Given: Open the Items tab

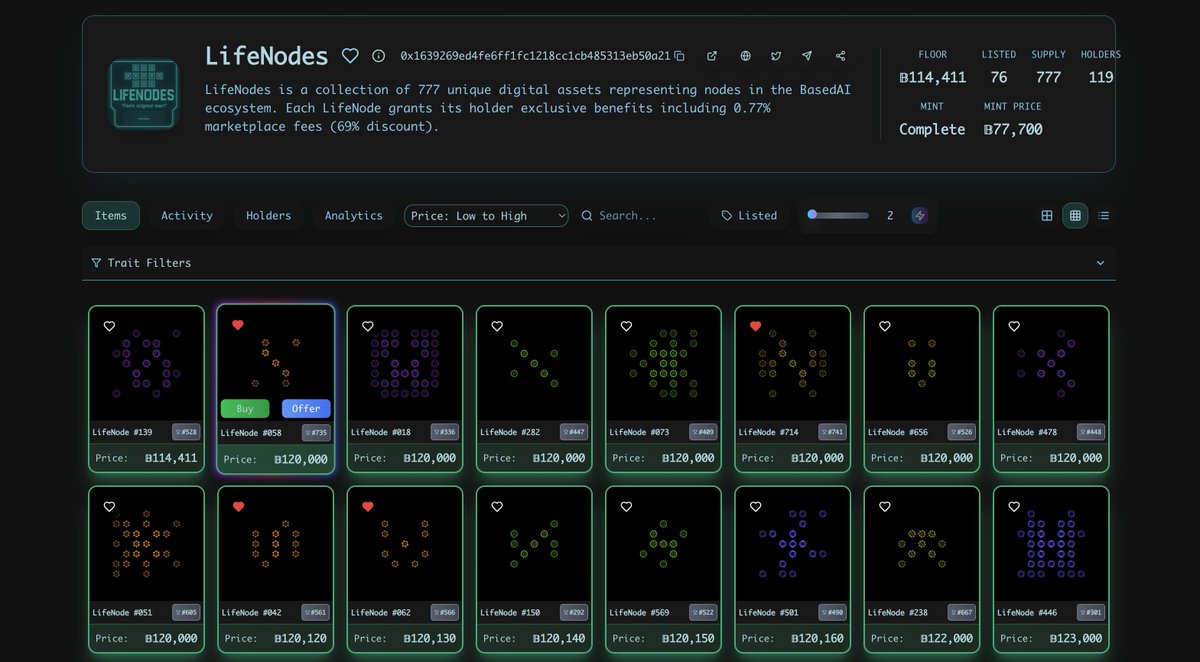Looking at the screenshot, I should pyautogui.click(x=111, y=215).
